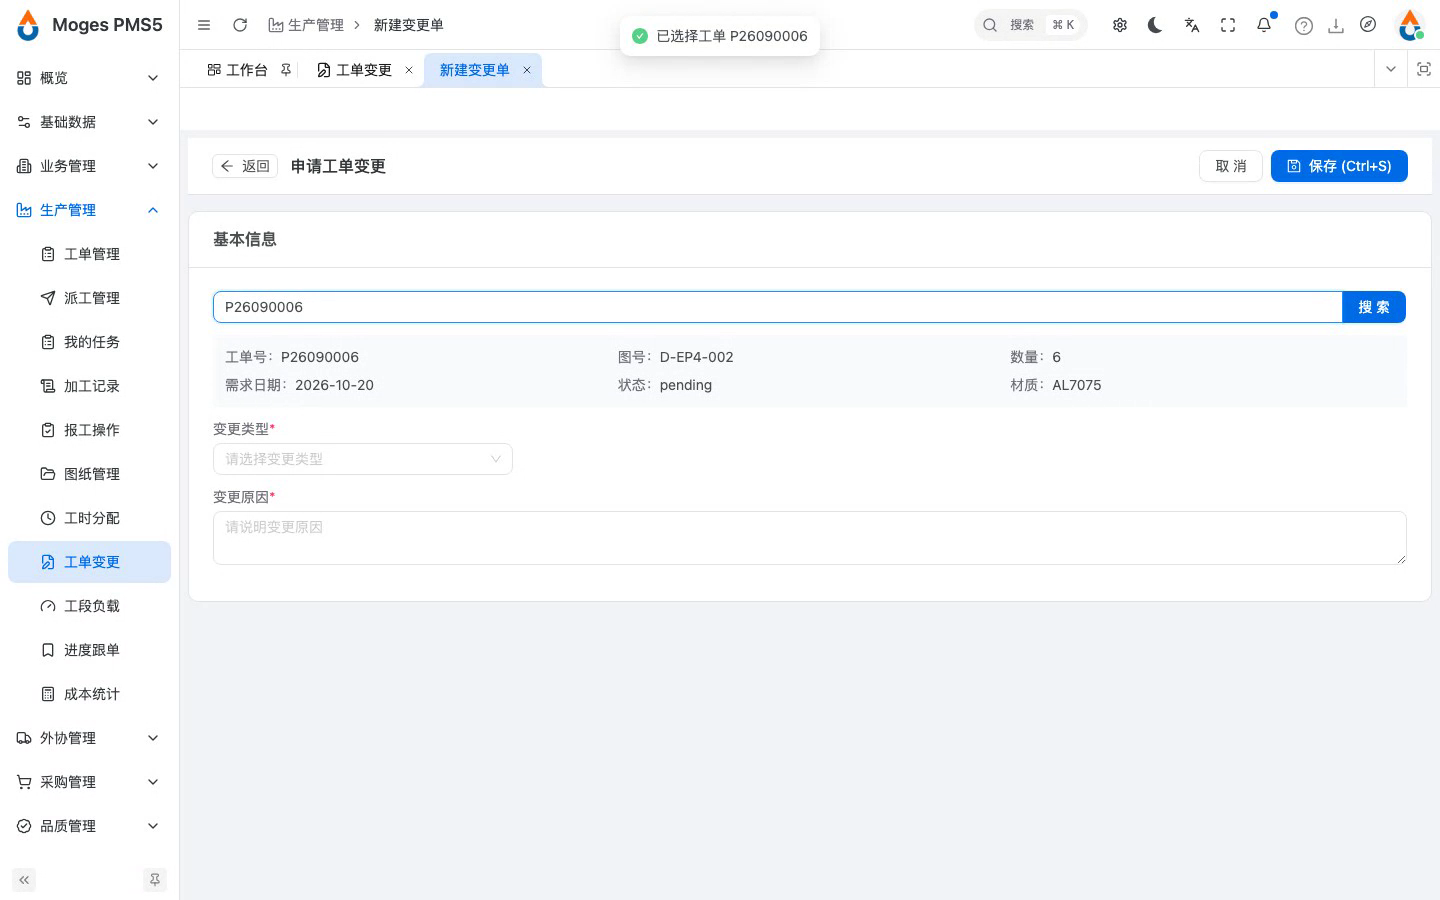Click the compass icon in header

[1368, 25]
